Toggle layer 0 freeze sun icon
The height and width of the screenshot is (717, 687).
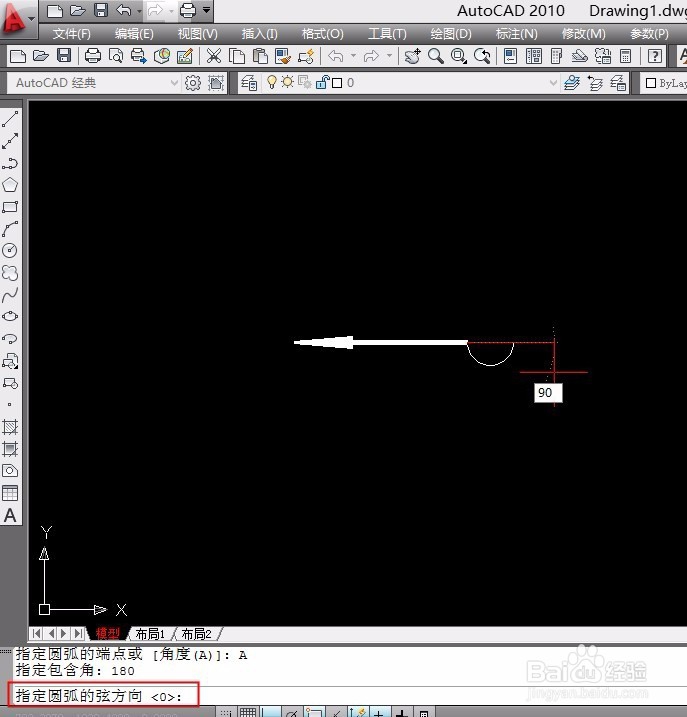pos(287,82)
